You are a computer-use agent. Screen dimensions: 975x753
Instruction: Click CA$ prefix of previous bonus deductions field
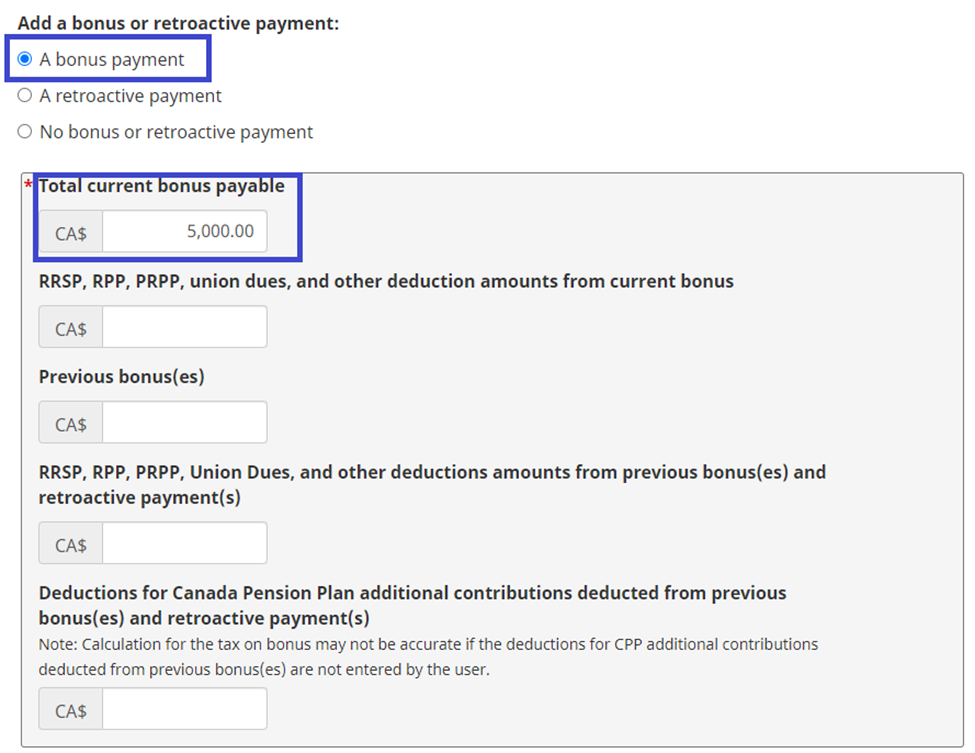point(71,545)
